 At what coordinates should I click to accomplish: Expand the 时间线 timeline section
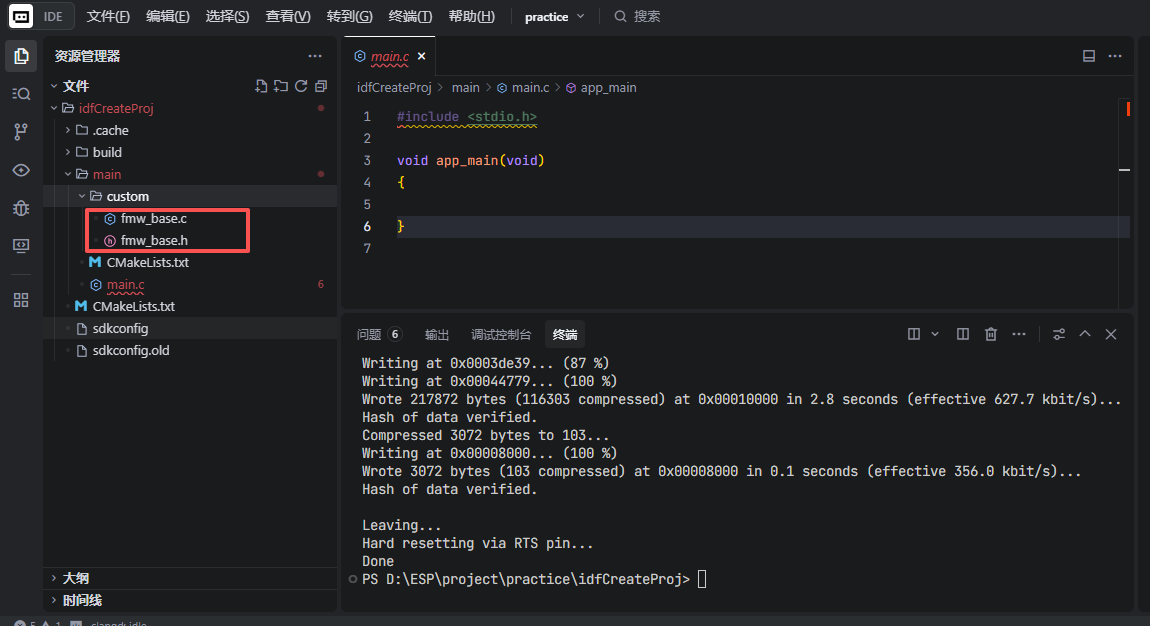point(54,600)
